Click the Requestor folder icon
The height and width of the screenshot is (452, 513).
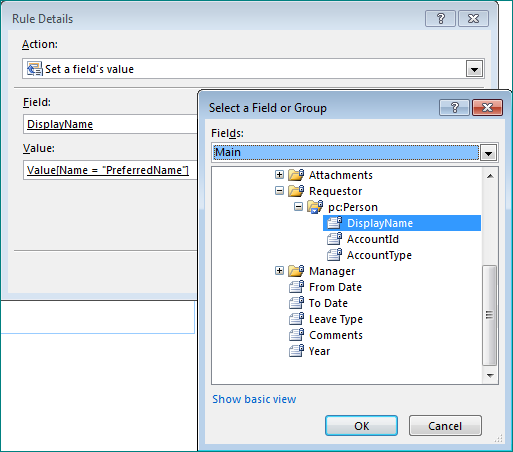296,191
